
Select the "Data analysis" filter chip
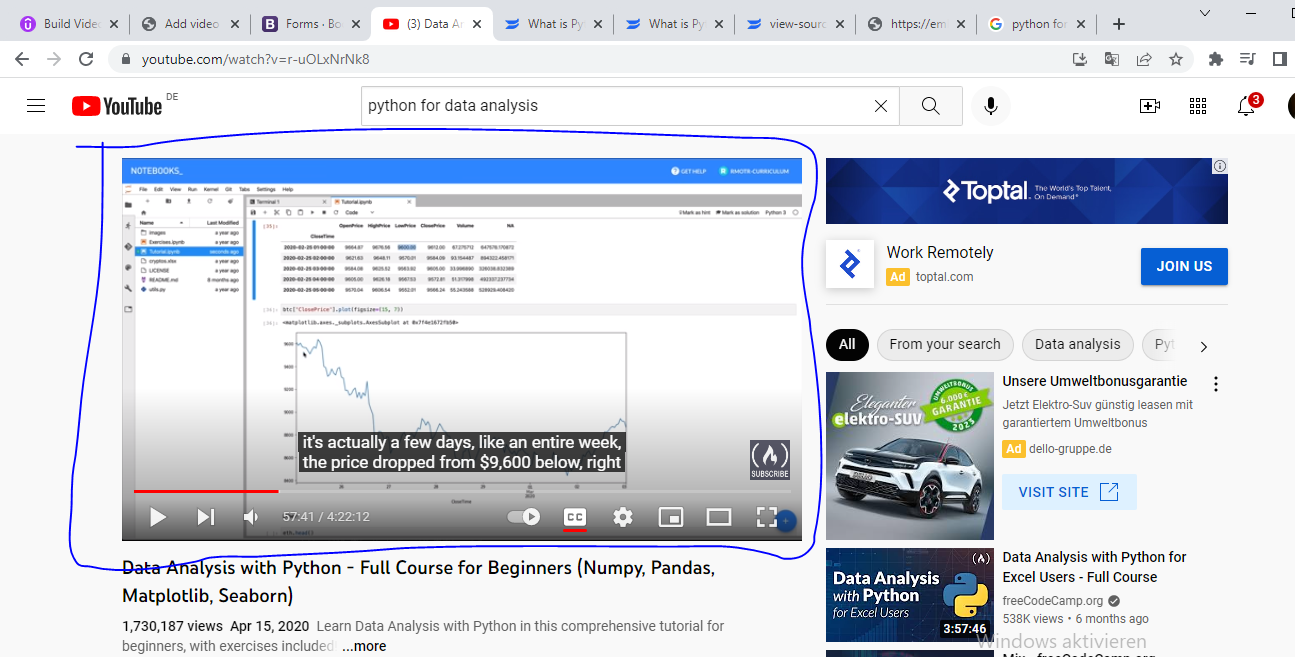[x=1077, y=344]
